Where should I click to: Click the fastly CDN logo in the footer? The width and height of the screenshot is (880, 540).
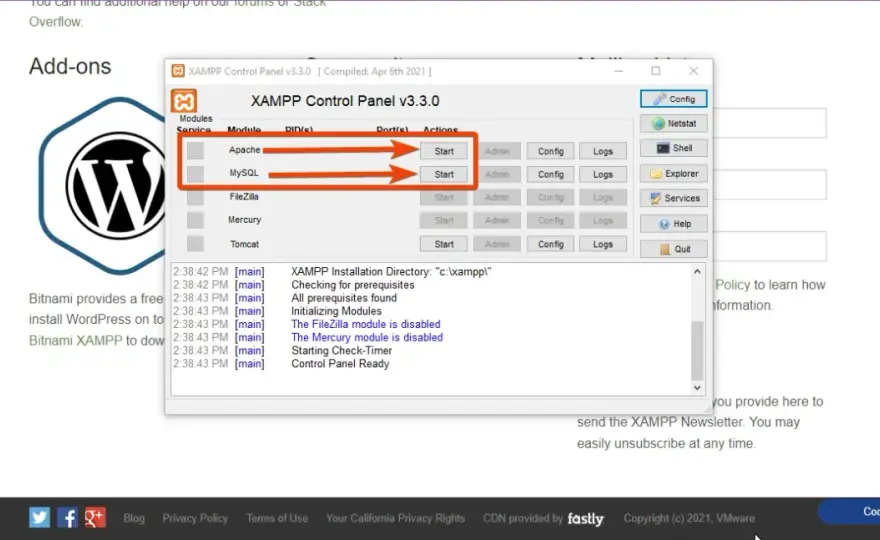585,519
